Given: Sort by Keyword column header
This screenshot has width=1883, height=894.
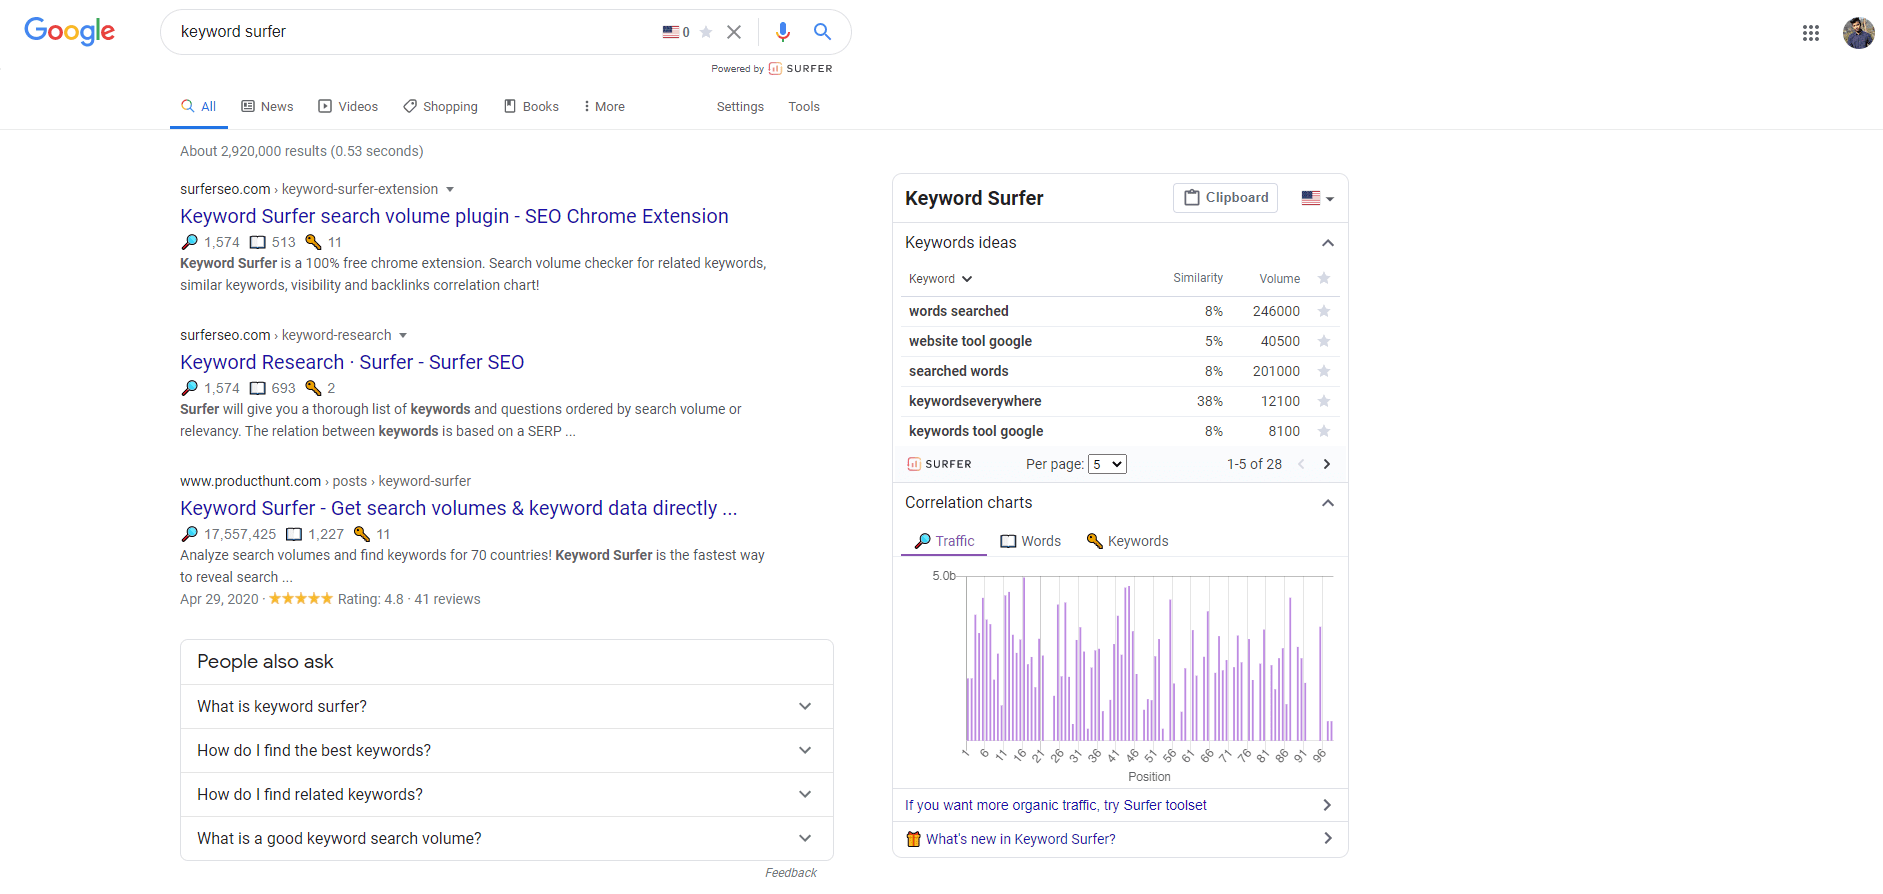Looking at the screenshot, I should click(940, 279).
